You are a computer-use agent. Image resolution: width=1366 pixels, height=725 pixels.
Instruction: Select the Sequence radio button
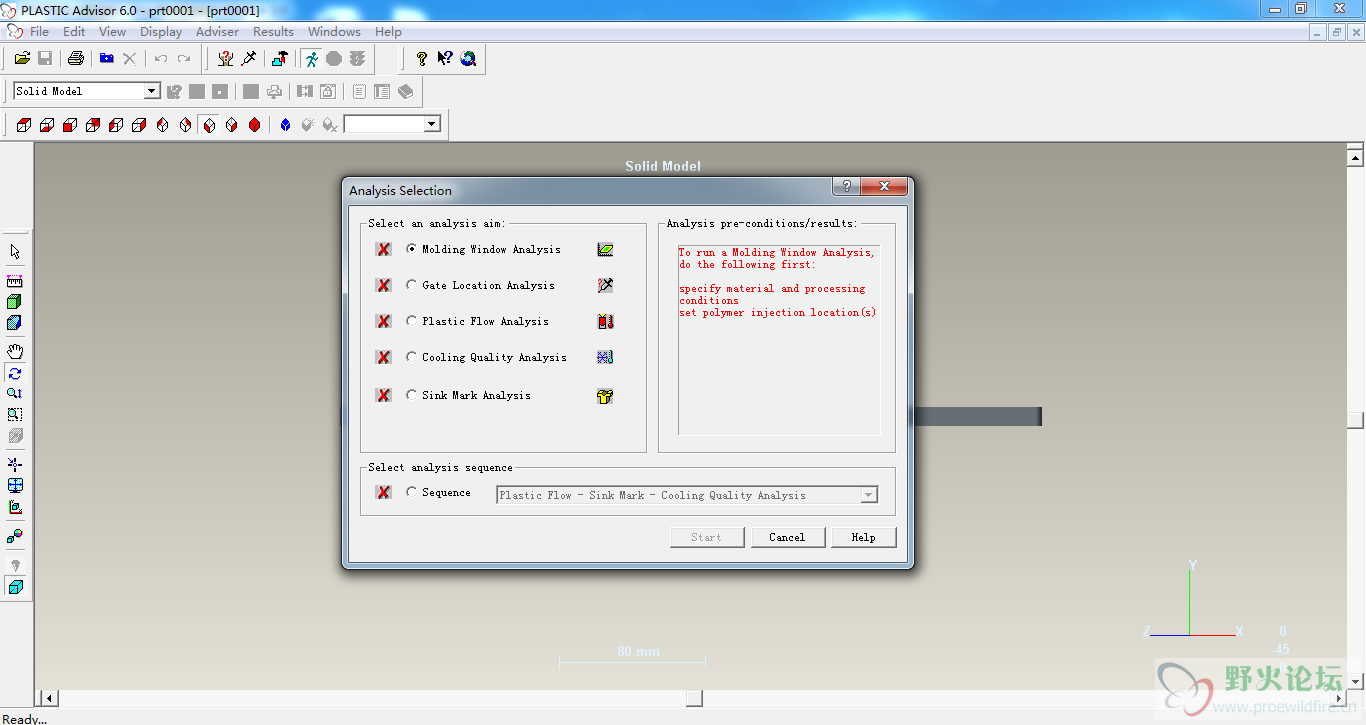[411, 492]
